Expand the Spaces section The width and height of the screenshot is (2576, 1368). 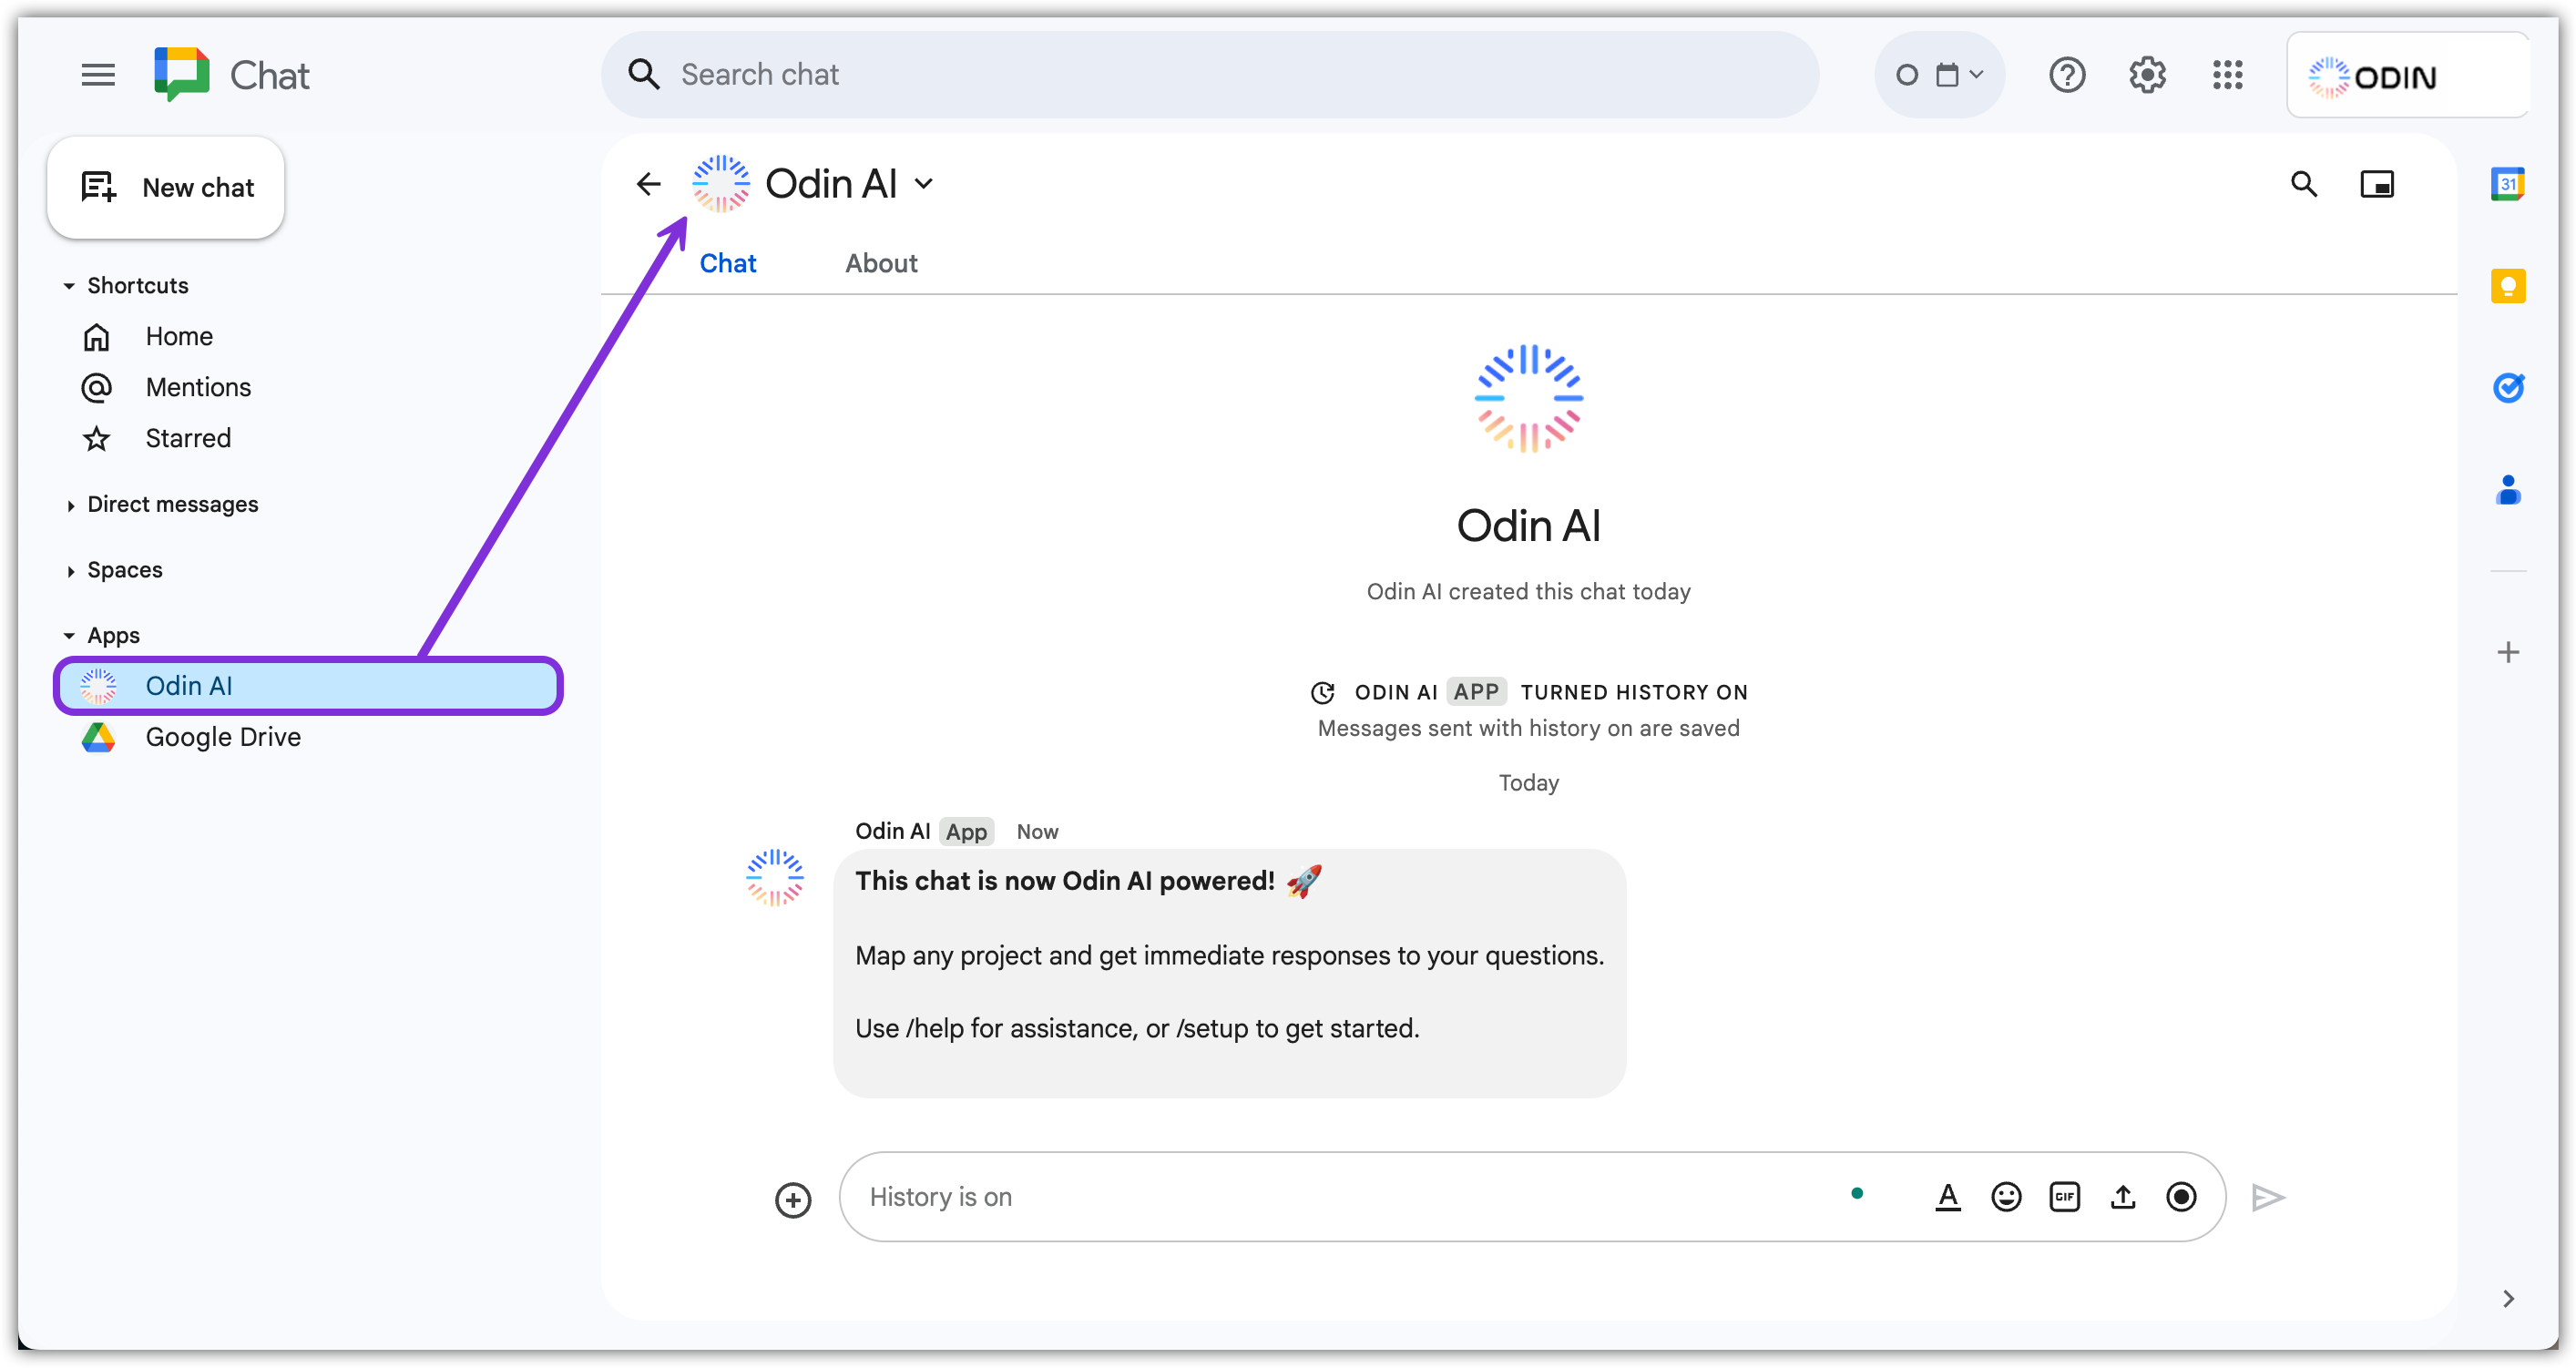pos(71,570)
